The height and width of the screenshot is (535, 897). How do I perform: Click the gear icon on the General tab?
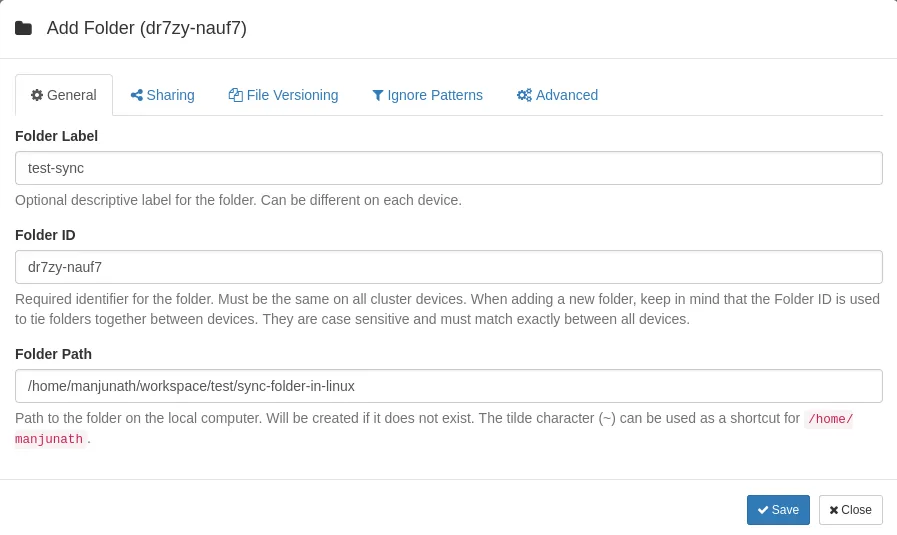coord(37,95)
